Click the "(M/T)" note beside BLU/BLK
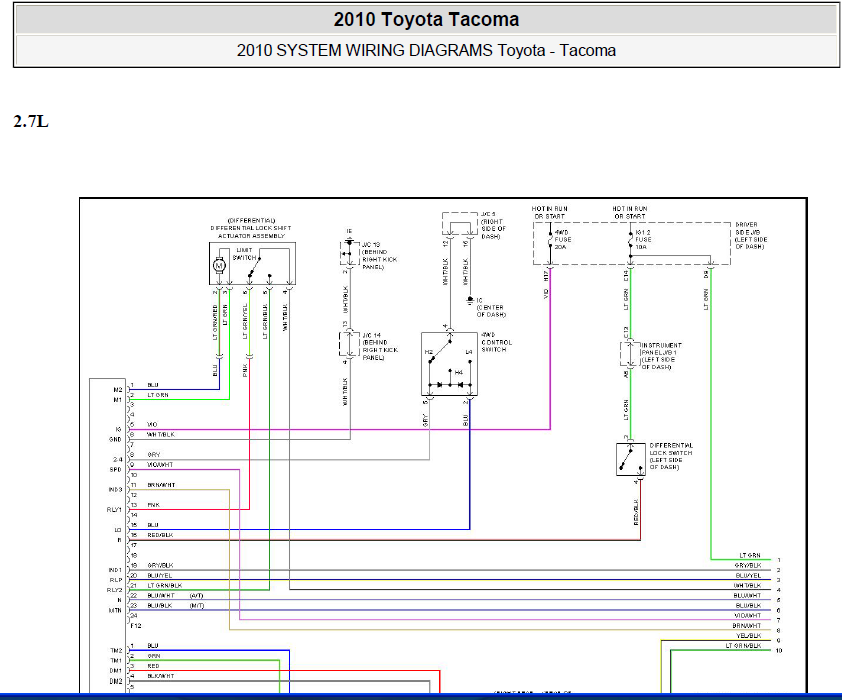Viewport: 842px width, 700px height. 197,606
